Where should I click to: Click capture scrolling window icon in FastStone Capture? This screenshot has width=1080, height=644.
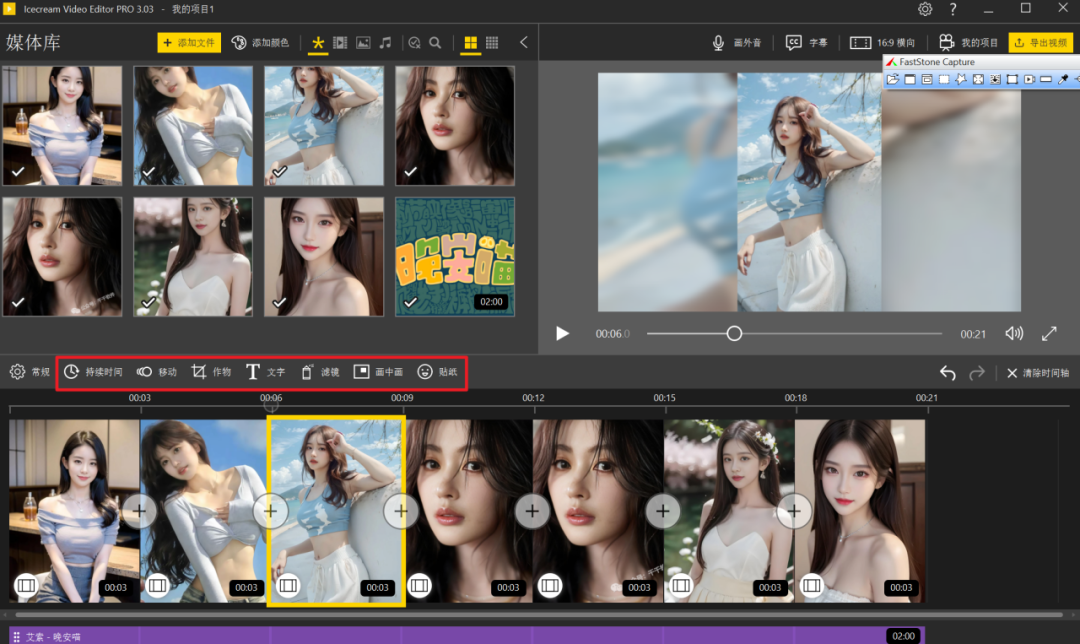click(995, 80)
